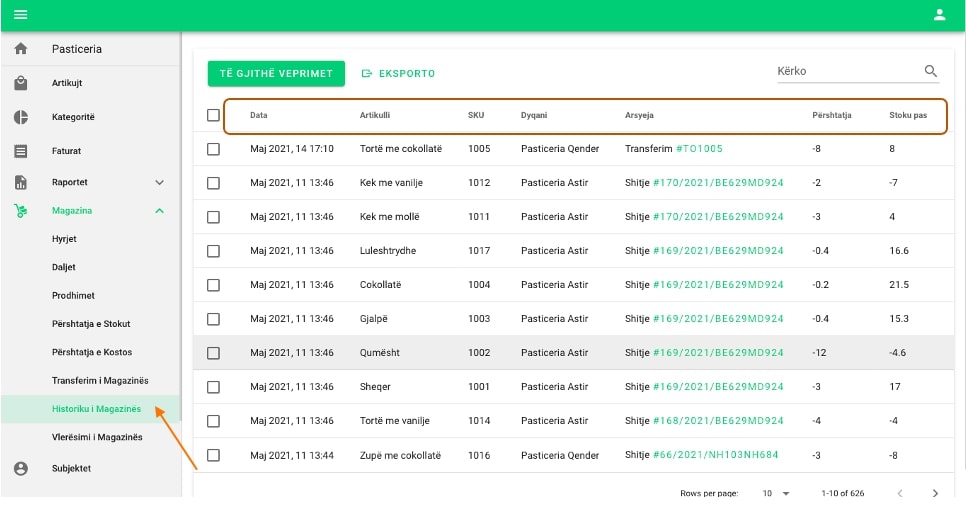Open transfer link #TO1005
This screenshot has height=518, width=966.
pos(699,149)
